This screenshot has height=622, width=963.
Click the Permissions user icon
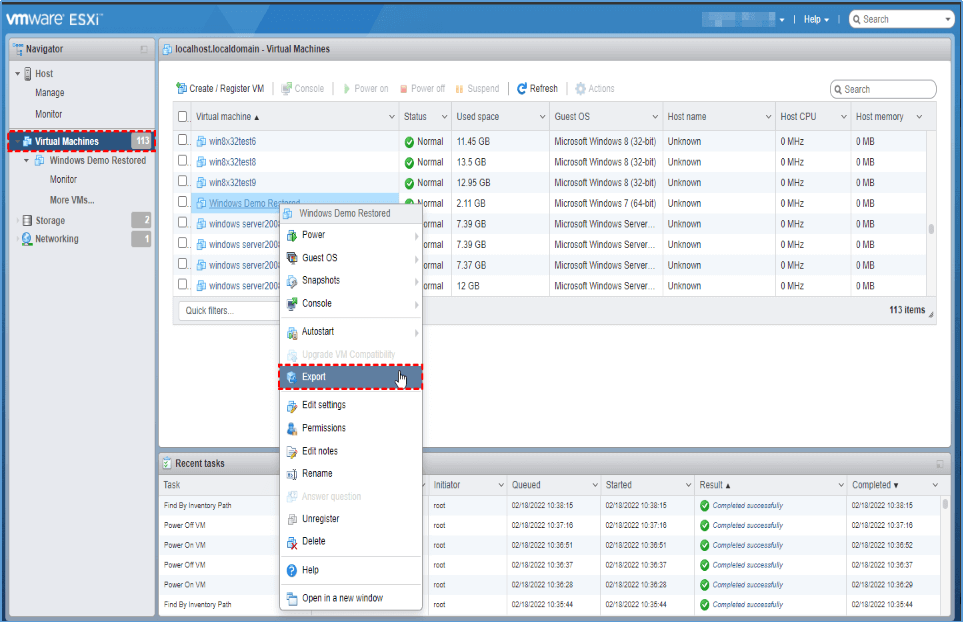(292, 429)
